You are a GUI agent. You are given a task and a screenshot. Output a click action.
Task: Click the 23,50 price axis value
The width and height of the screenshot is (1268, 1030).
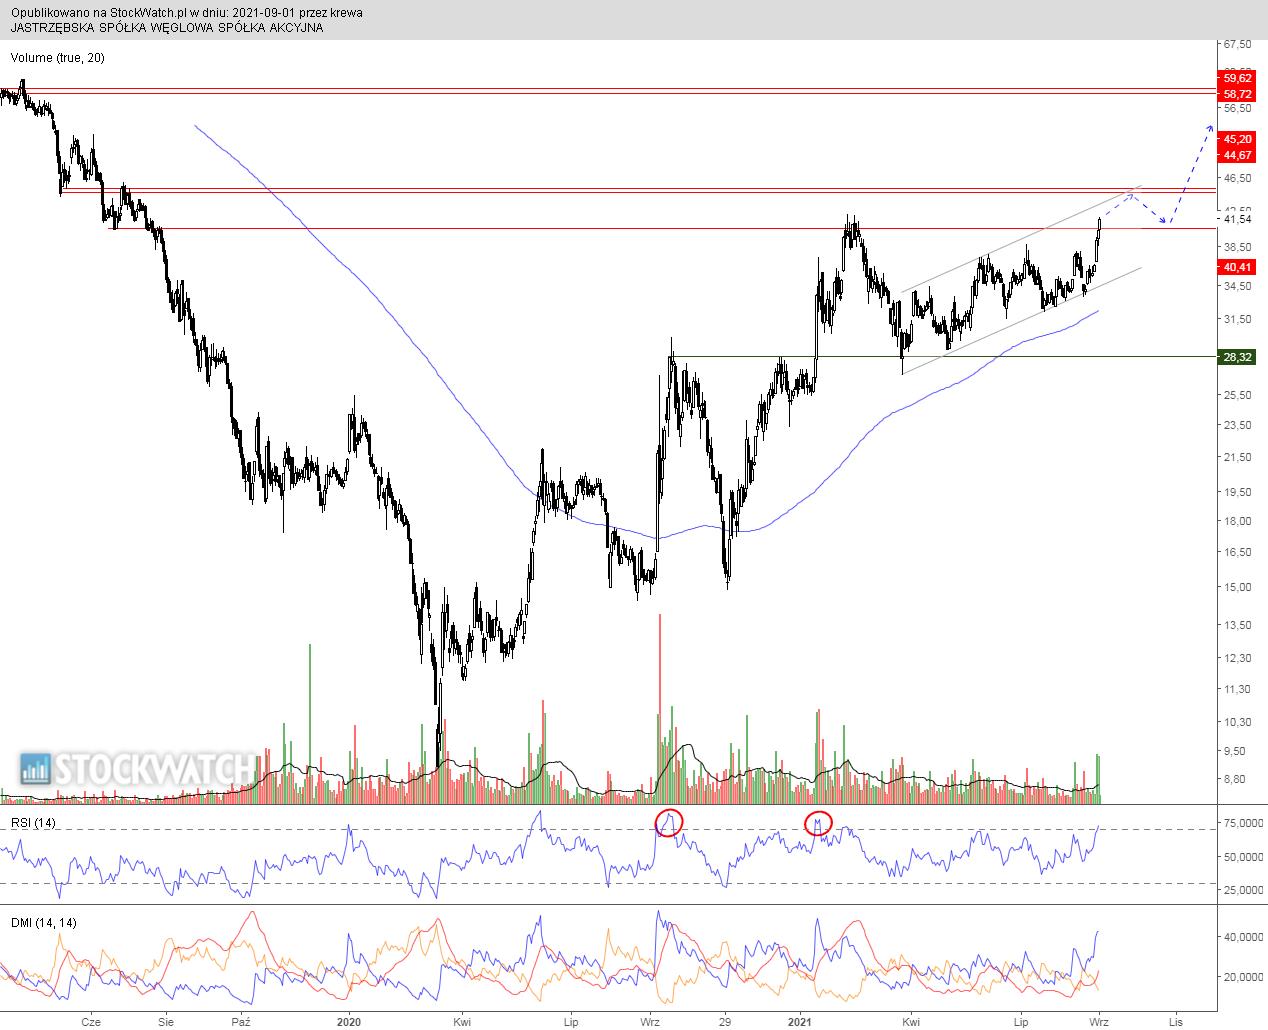(1237, 425)
